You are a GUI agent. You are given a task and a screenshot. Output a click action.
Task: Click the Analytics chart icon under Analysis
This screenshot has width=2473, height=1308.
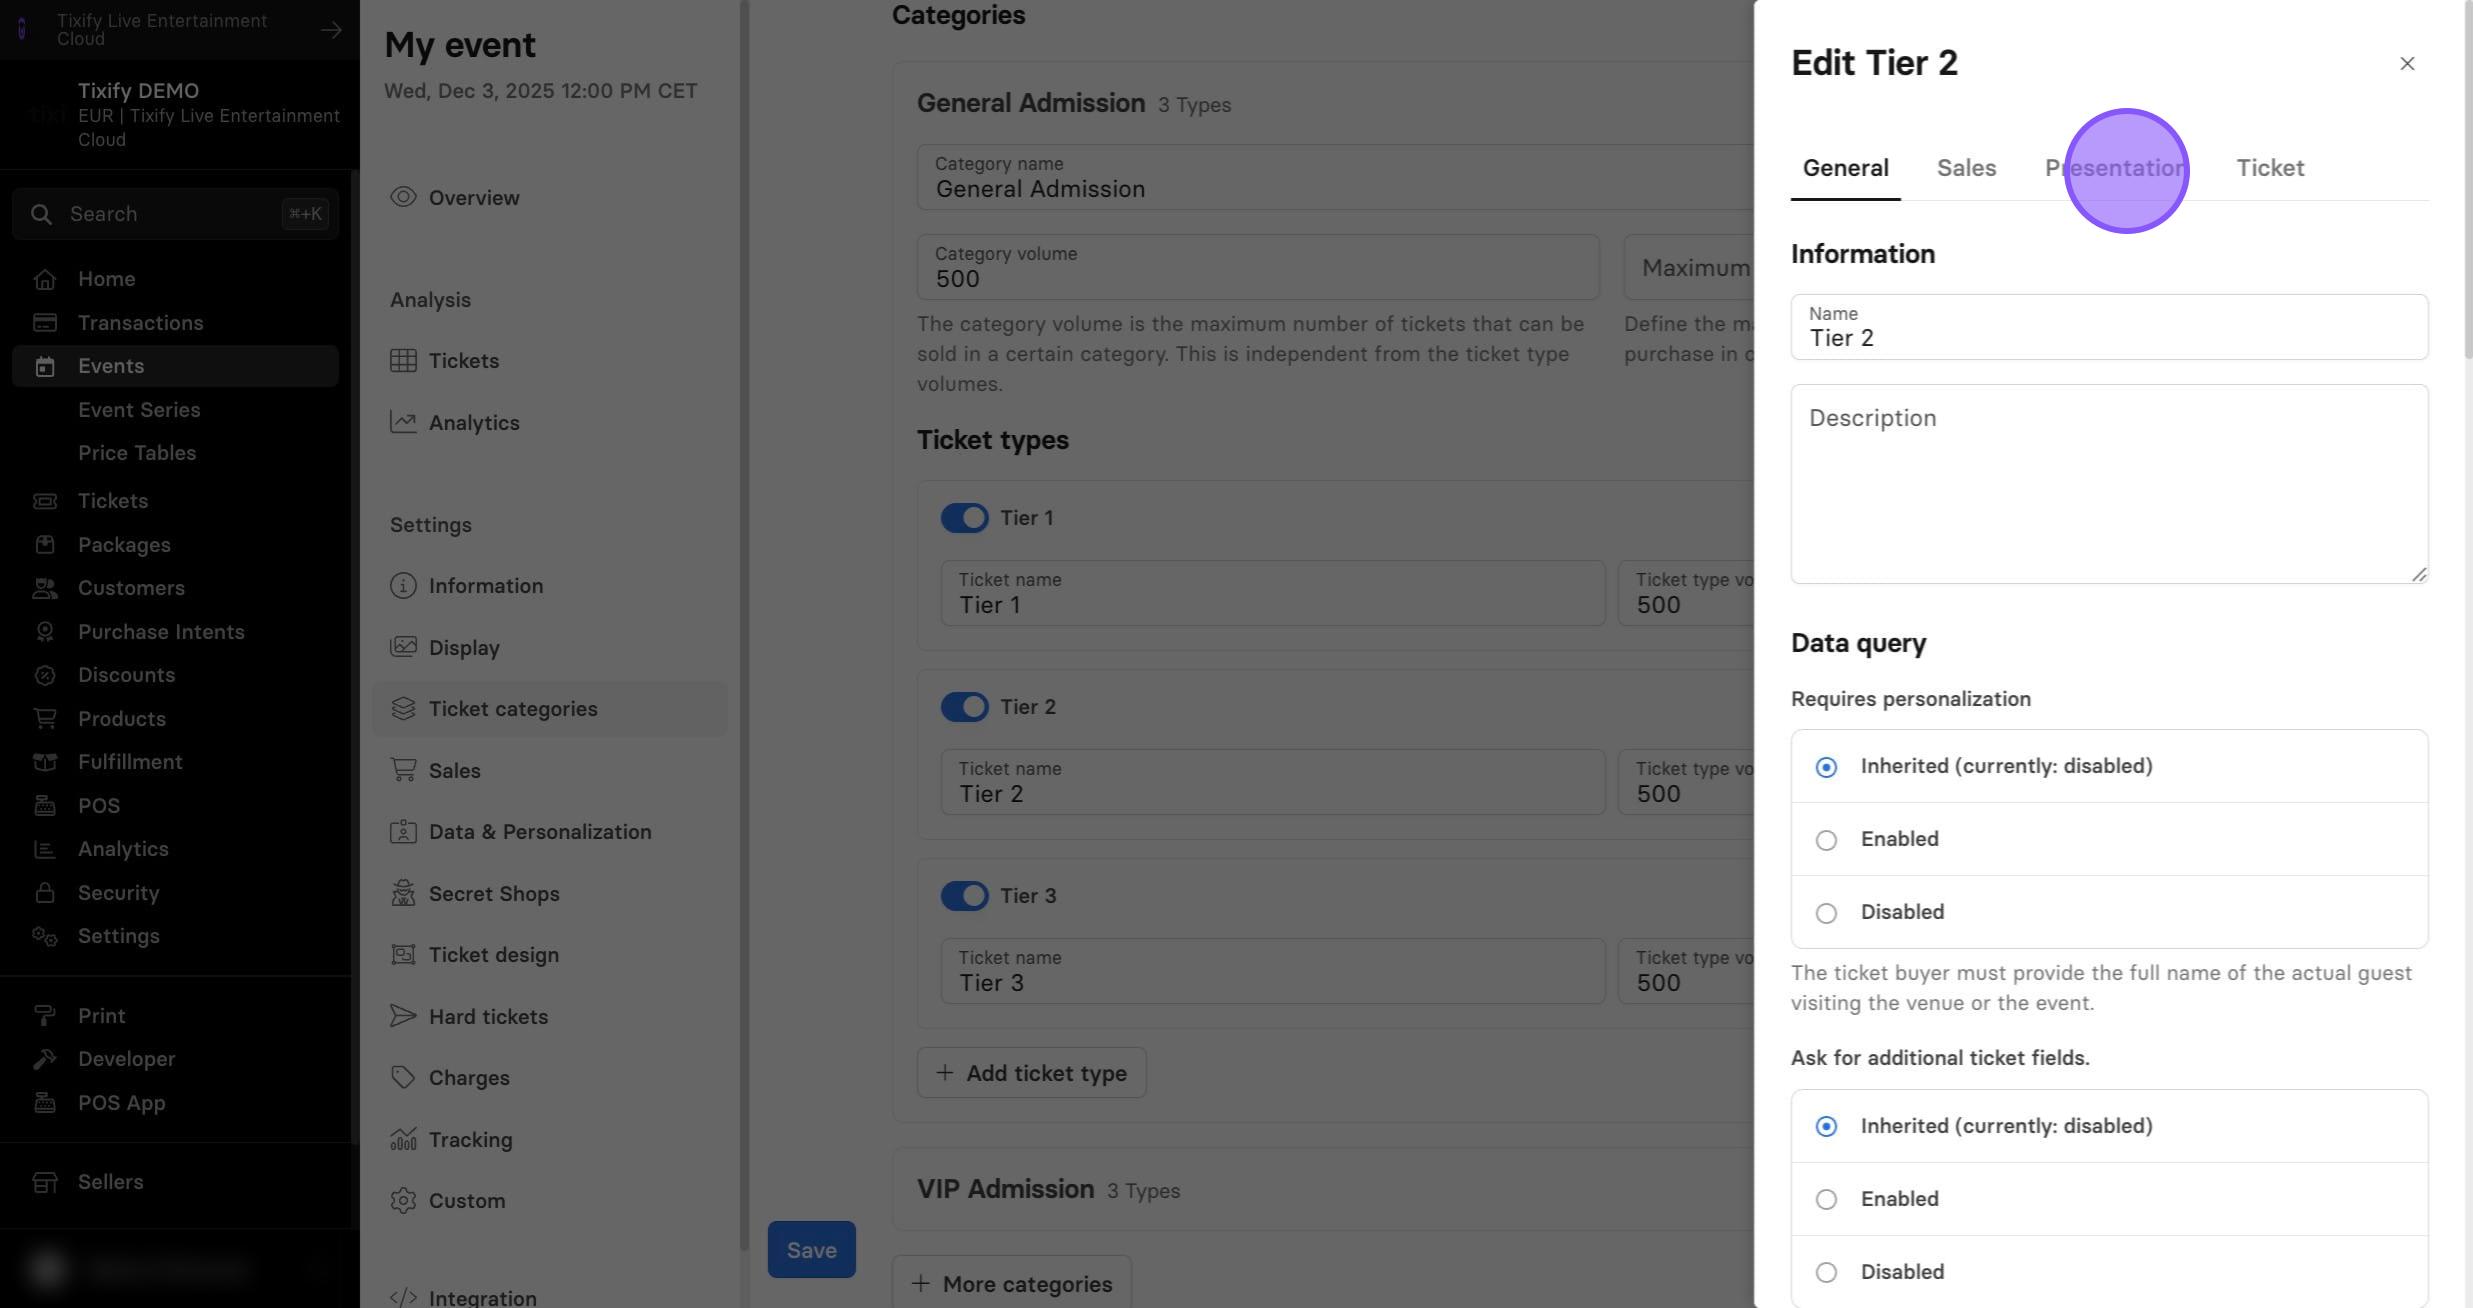point(403,423)
